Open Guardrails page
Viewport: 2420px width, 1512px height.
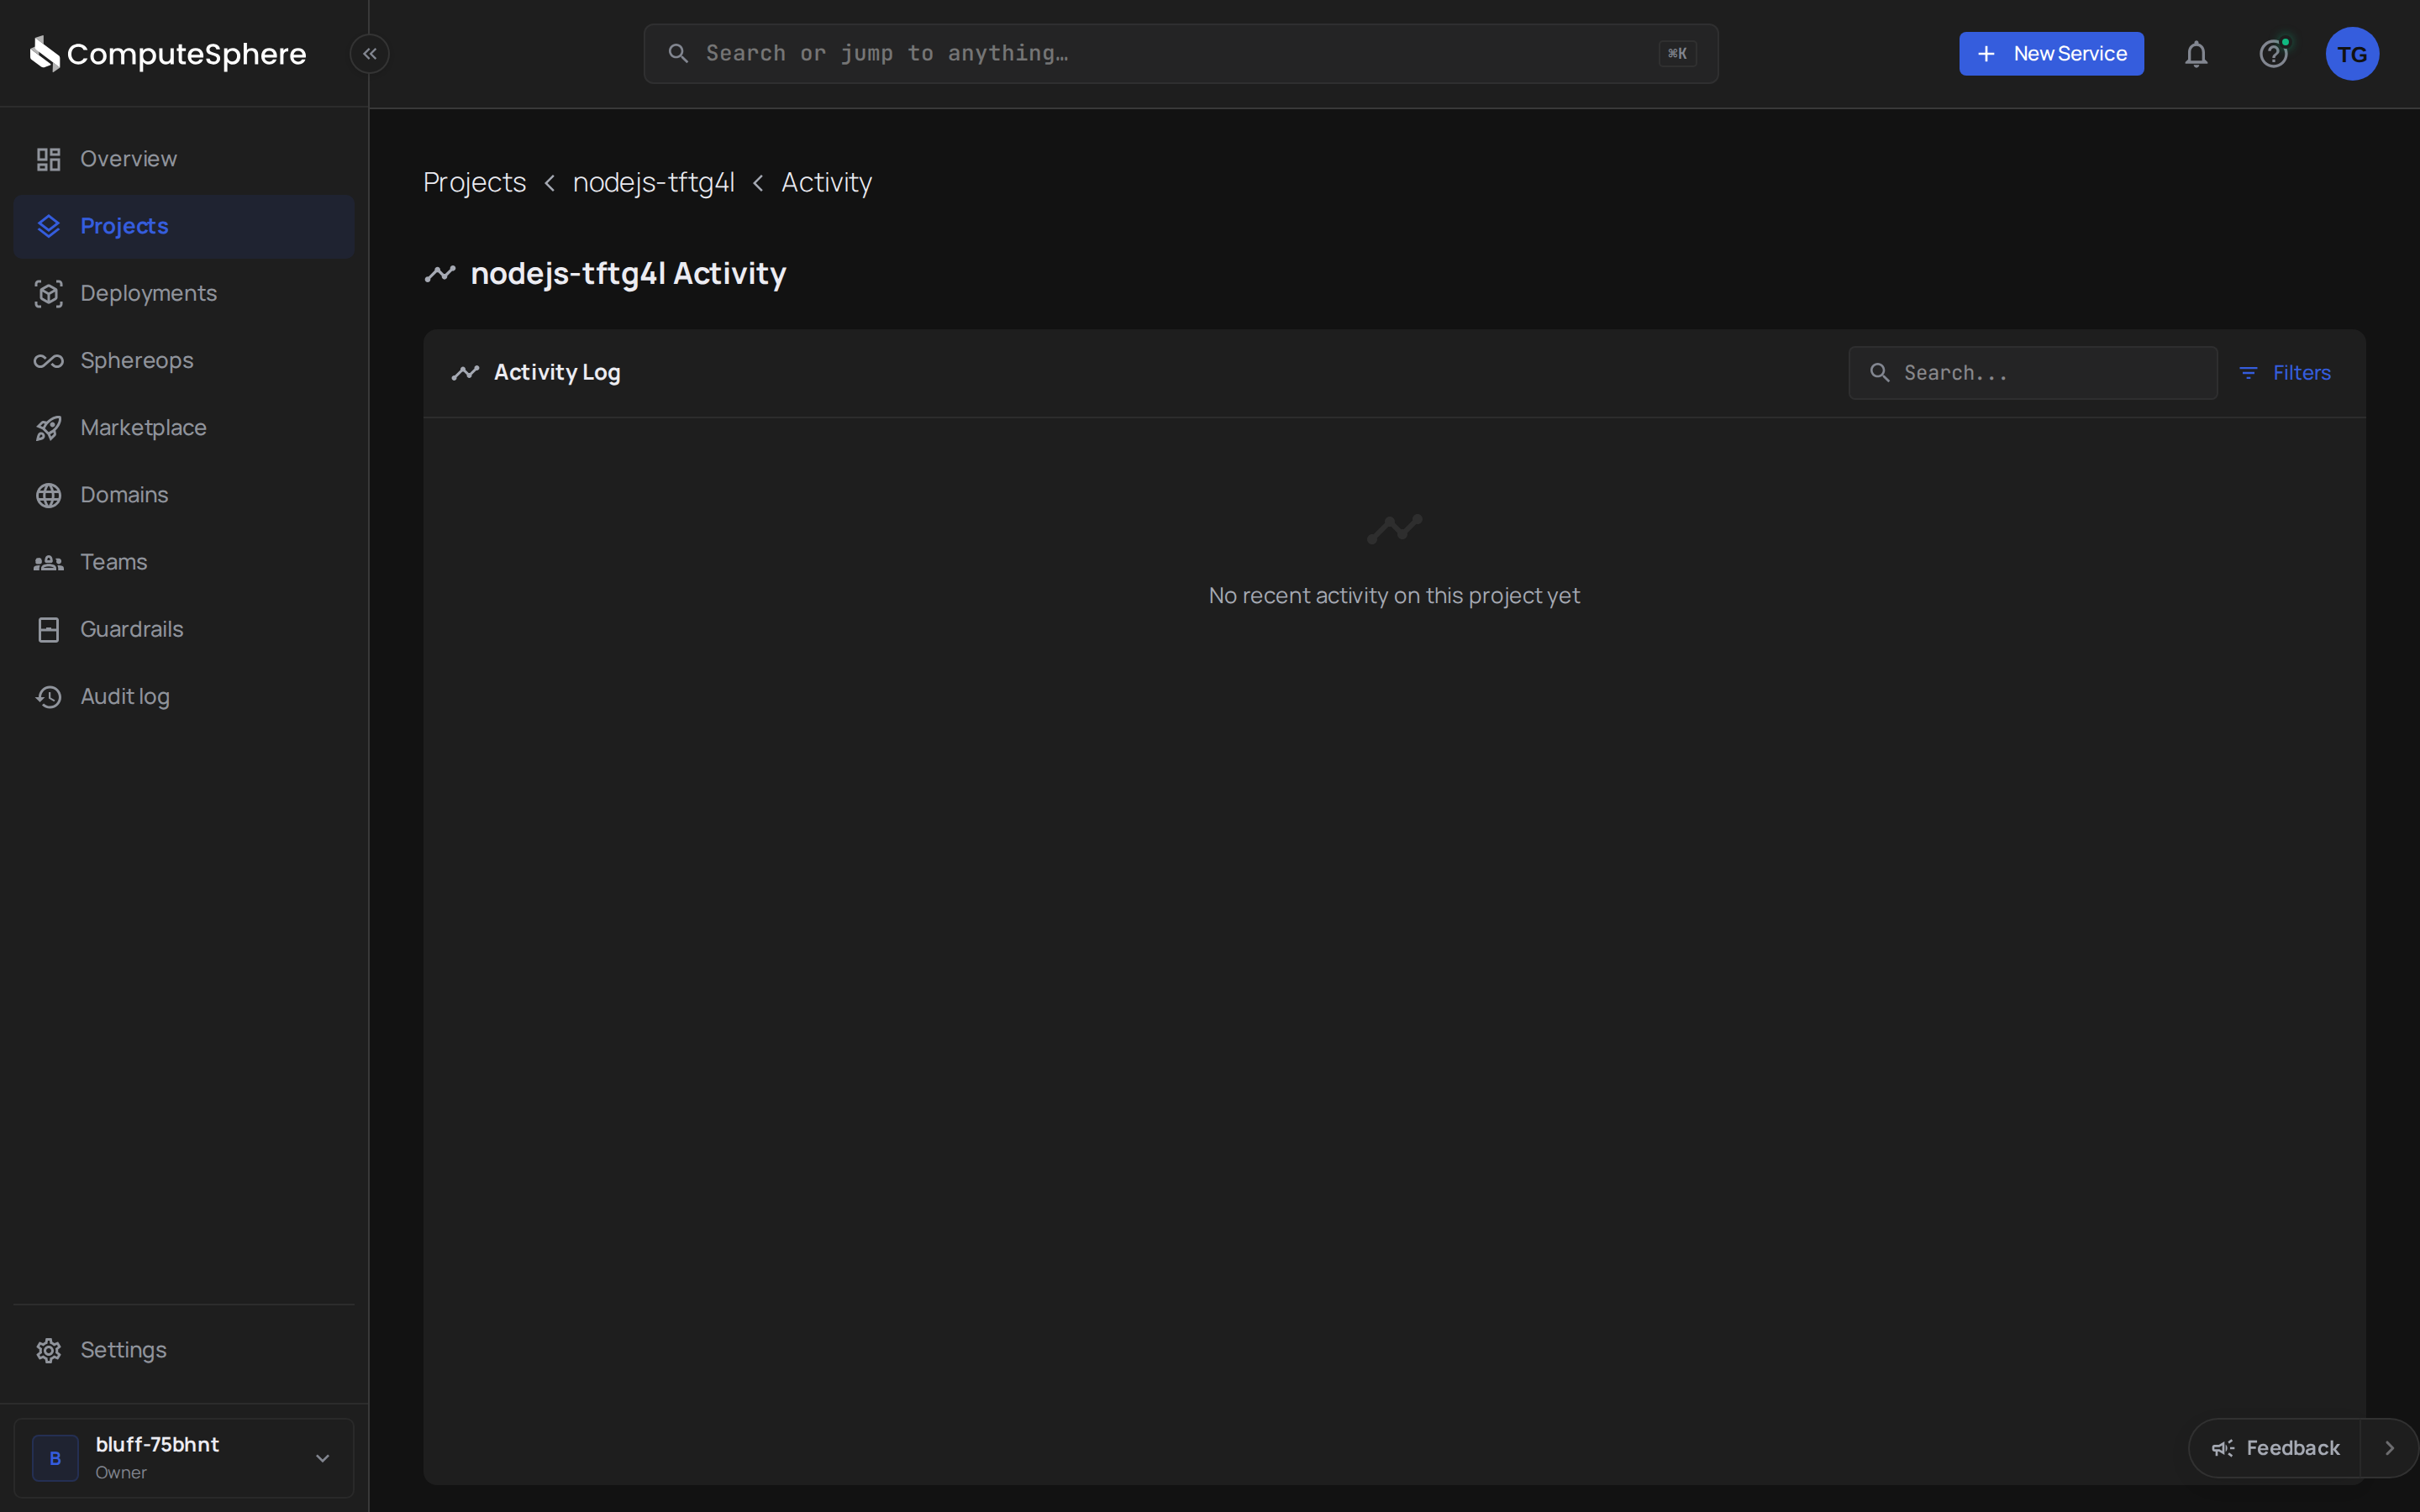(184, 629)
